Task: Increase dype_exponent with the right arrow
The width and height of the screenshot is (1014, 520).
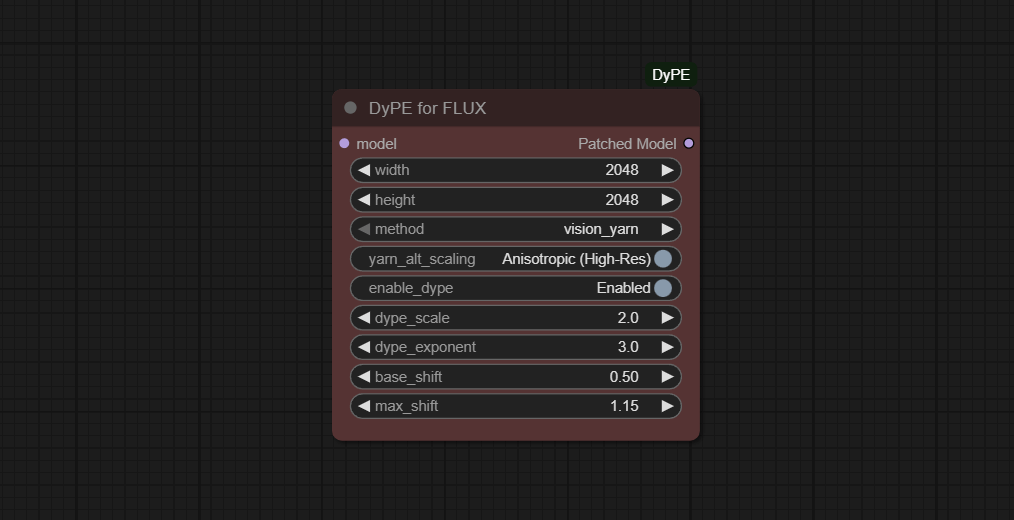Action: pyautogui.click(x=667, y=347)
